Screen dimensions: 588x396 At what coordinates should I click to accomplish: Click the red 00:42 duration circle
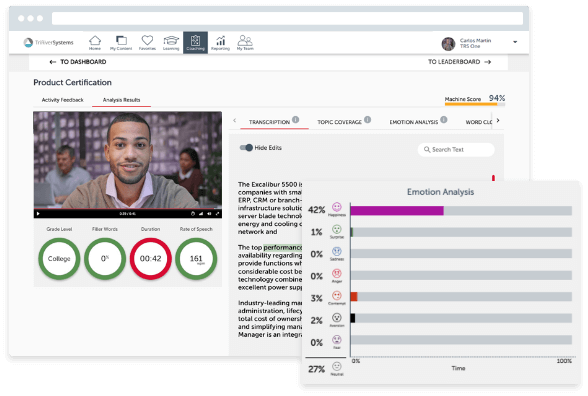[x=151, y=259]
